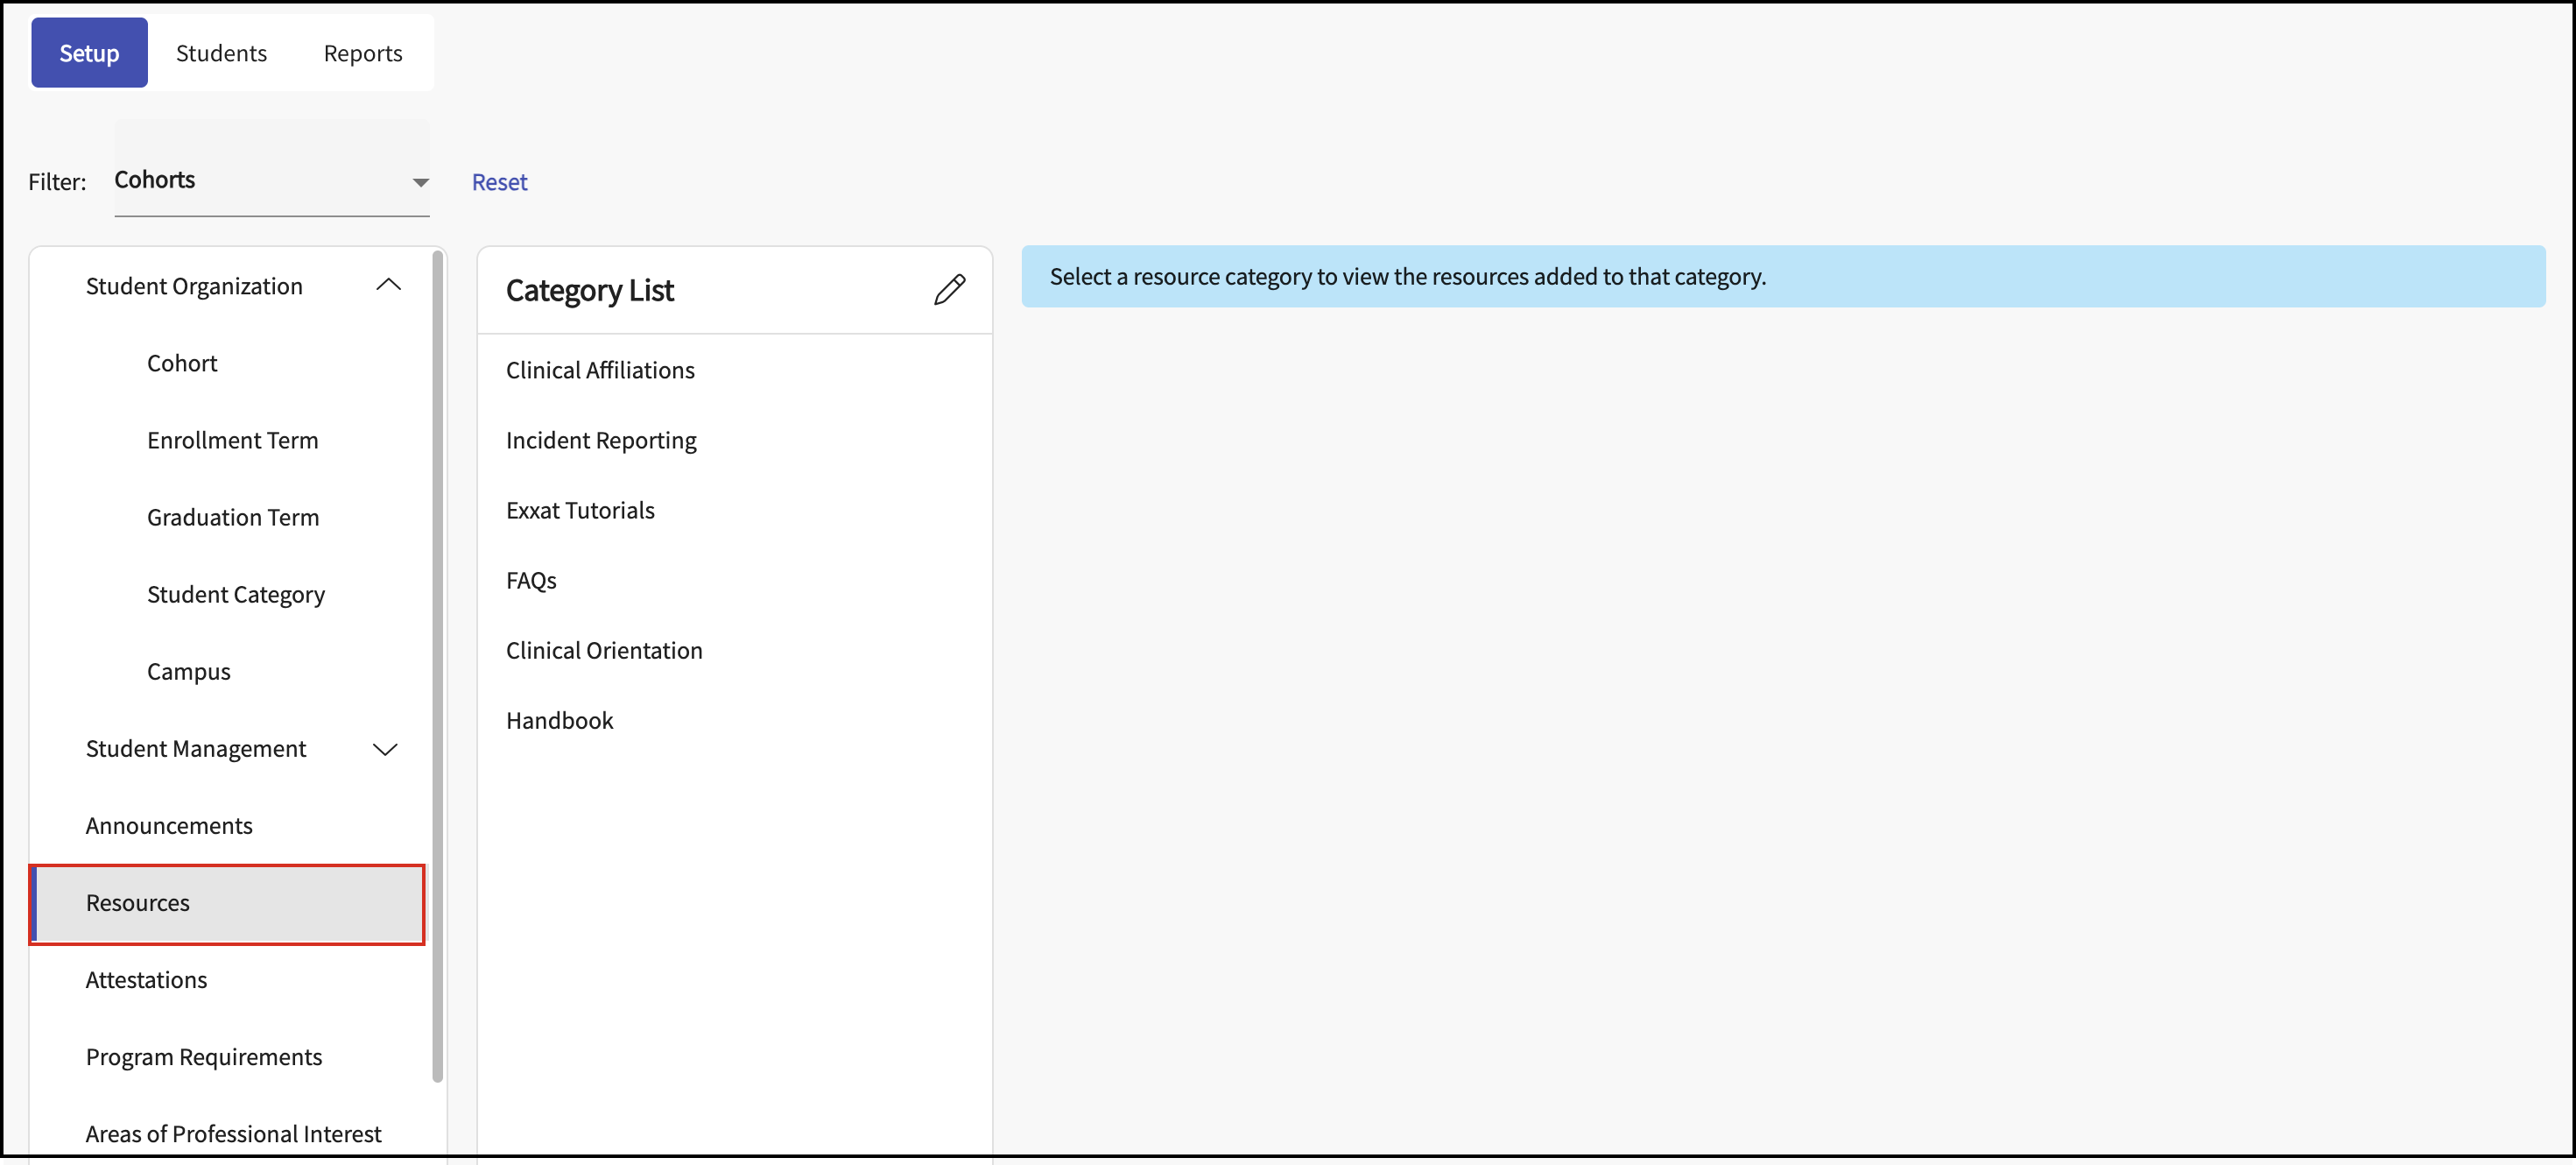The image size is (2576, 1165).
Task: Select Graduation Term in sidebar
Action: (x=233, y=517)
